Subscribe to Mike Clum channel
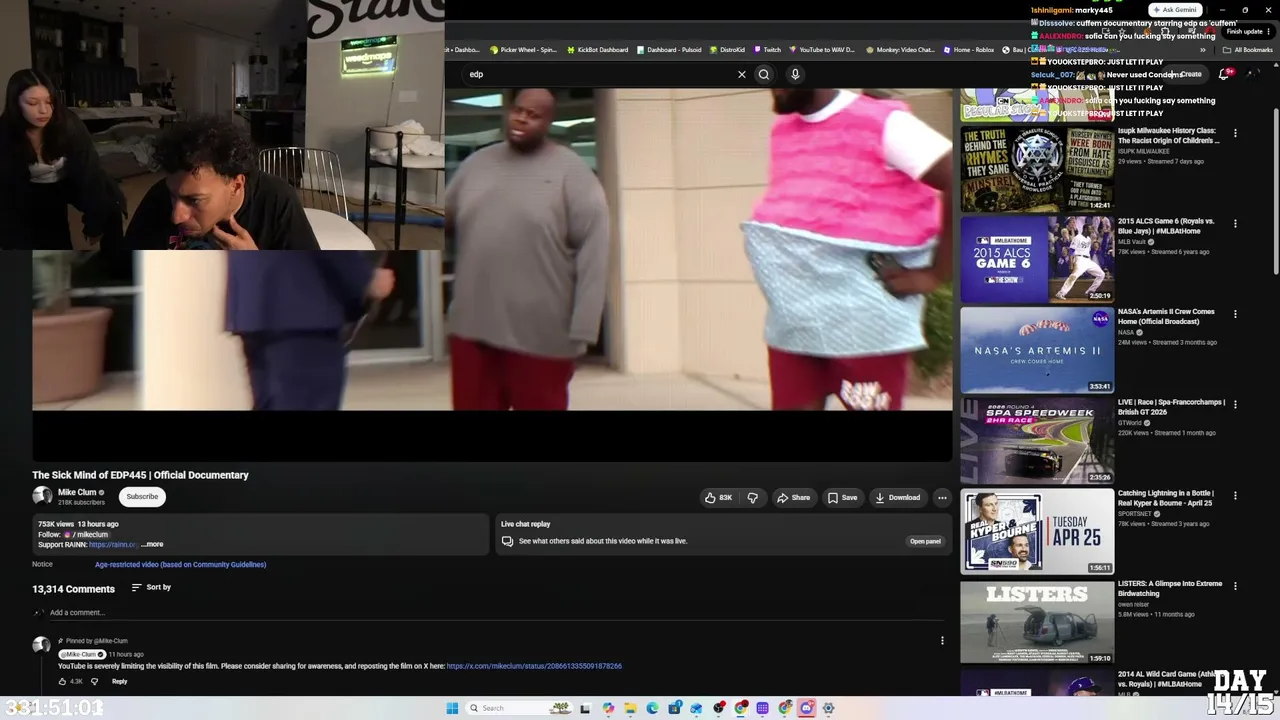Image resolution: width=1280 pixels, height=720 pixels. coord(142,496)
